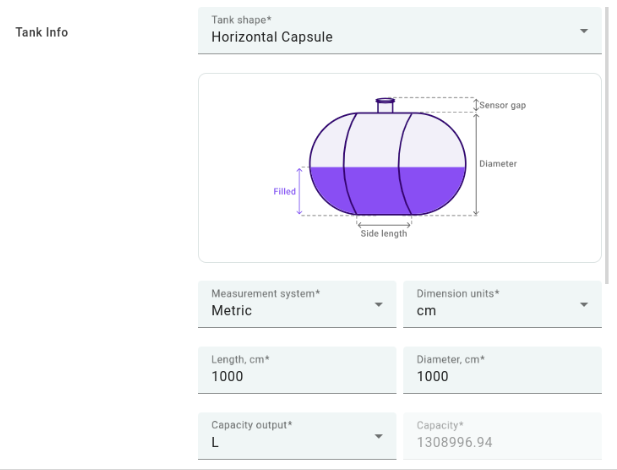Click the Capacity output caret arrow
The height and width of the screenshot is (470, 617).
click(x=379, y=436)
